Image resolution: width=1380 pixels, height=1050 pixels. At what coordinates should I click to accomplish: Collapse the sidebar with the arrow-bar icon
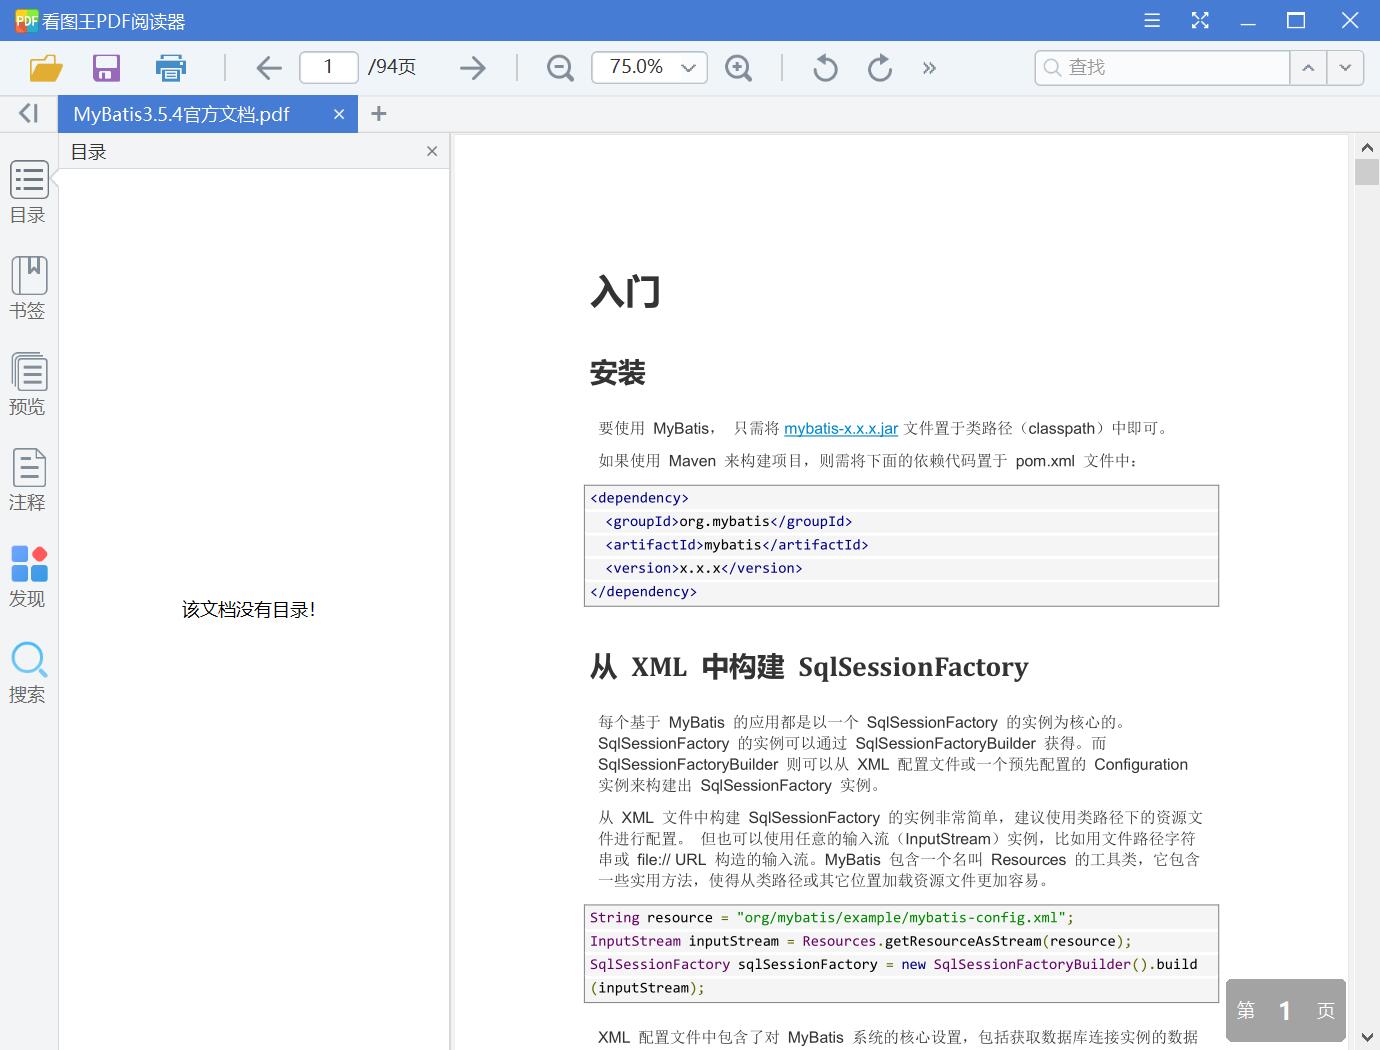click(x=29, y=114)
